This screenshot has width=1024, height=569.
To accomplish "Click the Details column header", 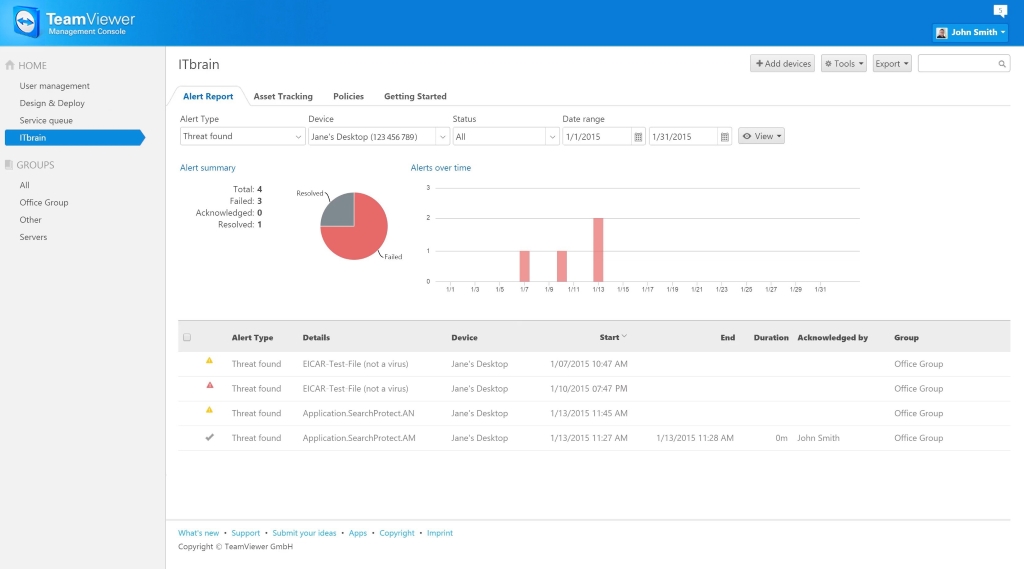I will click(x=316, y=338).
